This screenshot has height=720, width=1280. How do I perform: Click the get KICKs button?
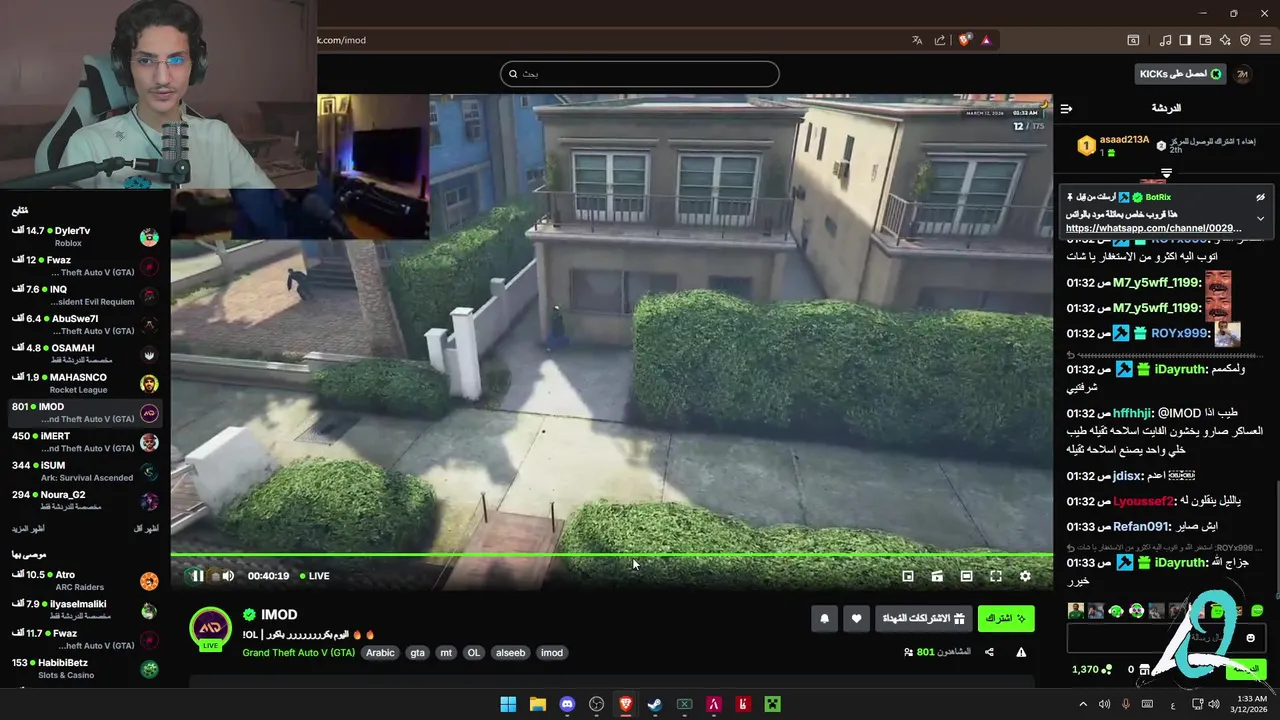point(1180,74)
